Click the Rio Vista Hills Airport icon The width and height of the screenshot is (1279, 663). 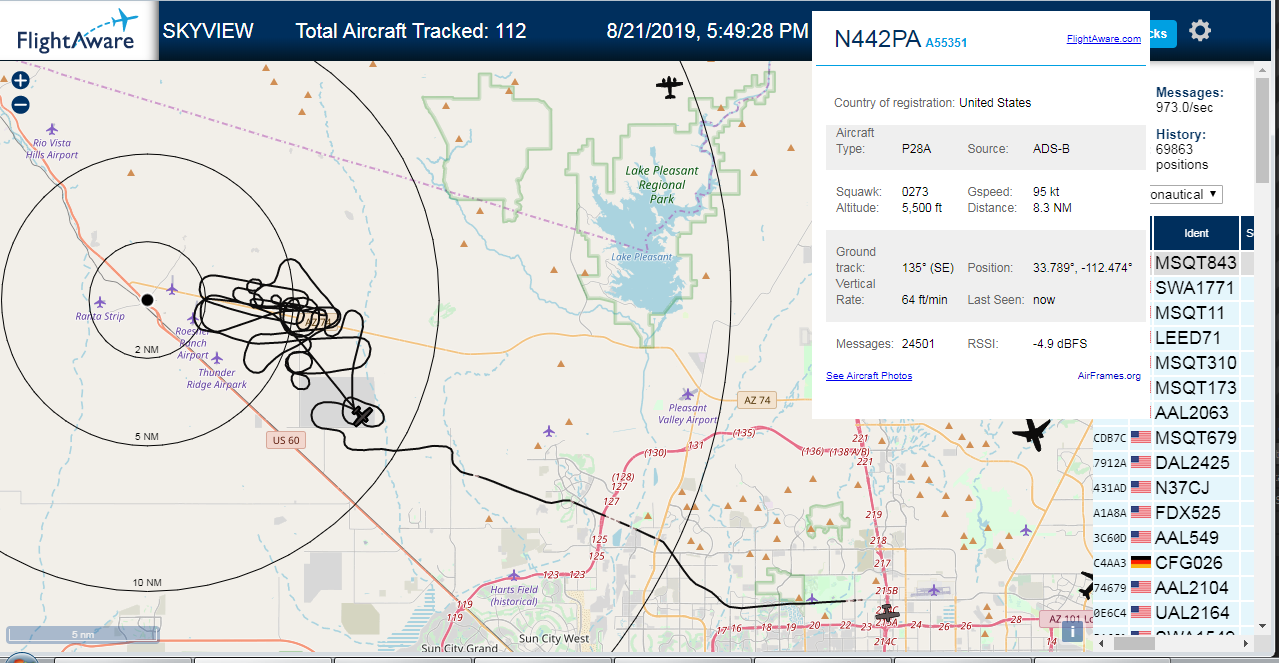(52, 129)
